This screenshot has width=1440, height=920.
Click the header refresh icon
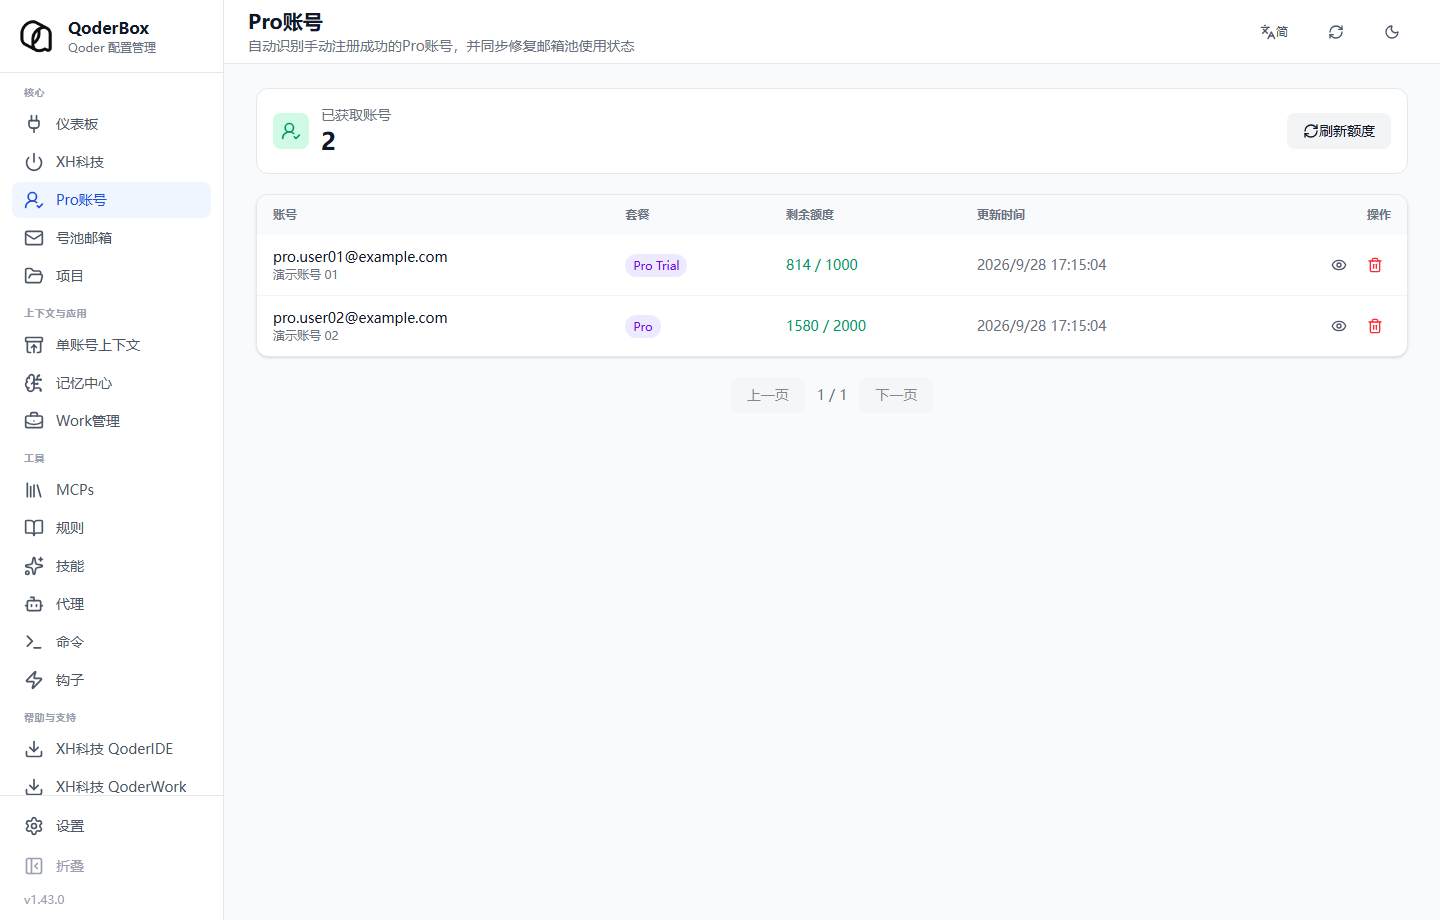(1336, 32)
